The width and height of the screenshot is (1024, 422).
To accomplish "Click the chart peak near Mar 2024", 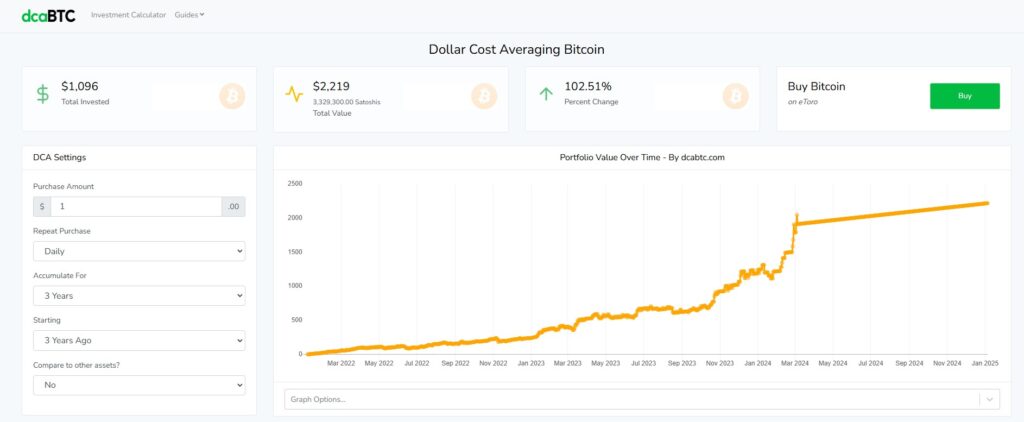I will 796,215.
